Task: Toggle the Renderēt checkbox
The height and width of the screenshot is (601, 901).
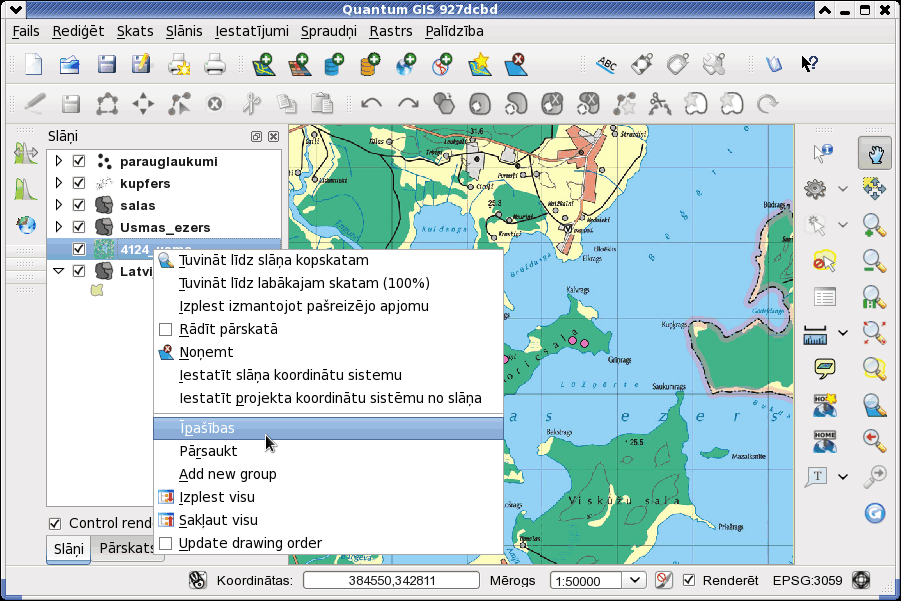Action: pyautogui.click(x=688, y=580)
